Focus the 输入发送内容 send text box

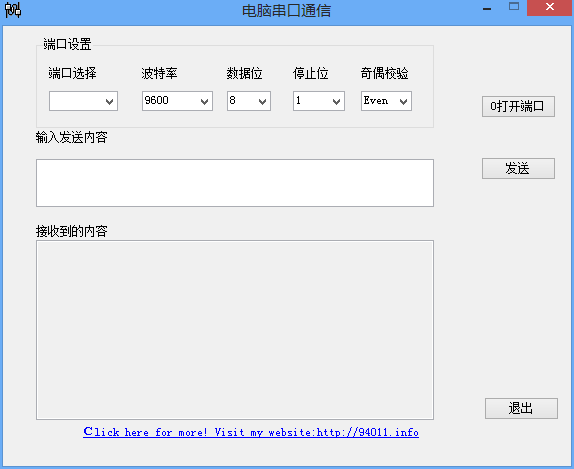point(235,183)
